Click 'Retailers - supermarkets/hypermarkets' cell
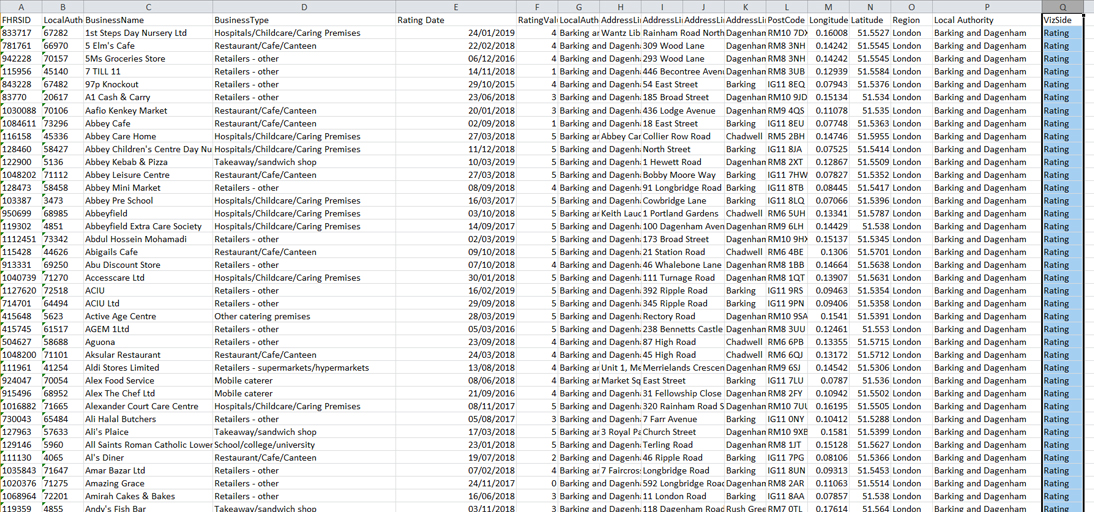Image resolution: width=1094 pixels, height=512 pixels. coord(290,368)
